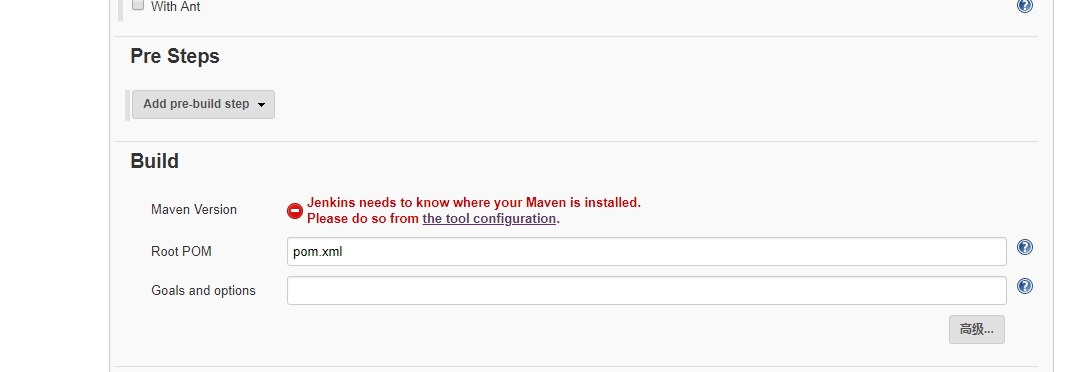Click the 高级... advanced button

coord(976,329)
